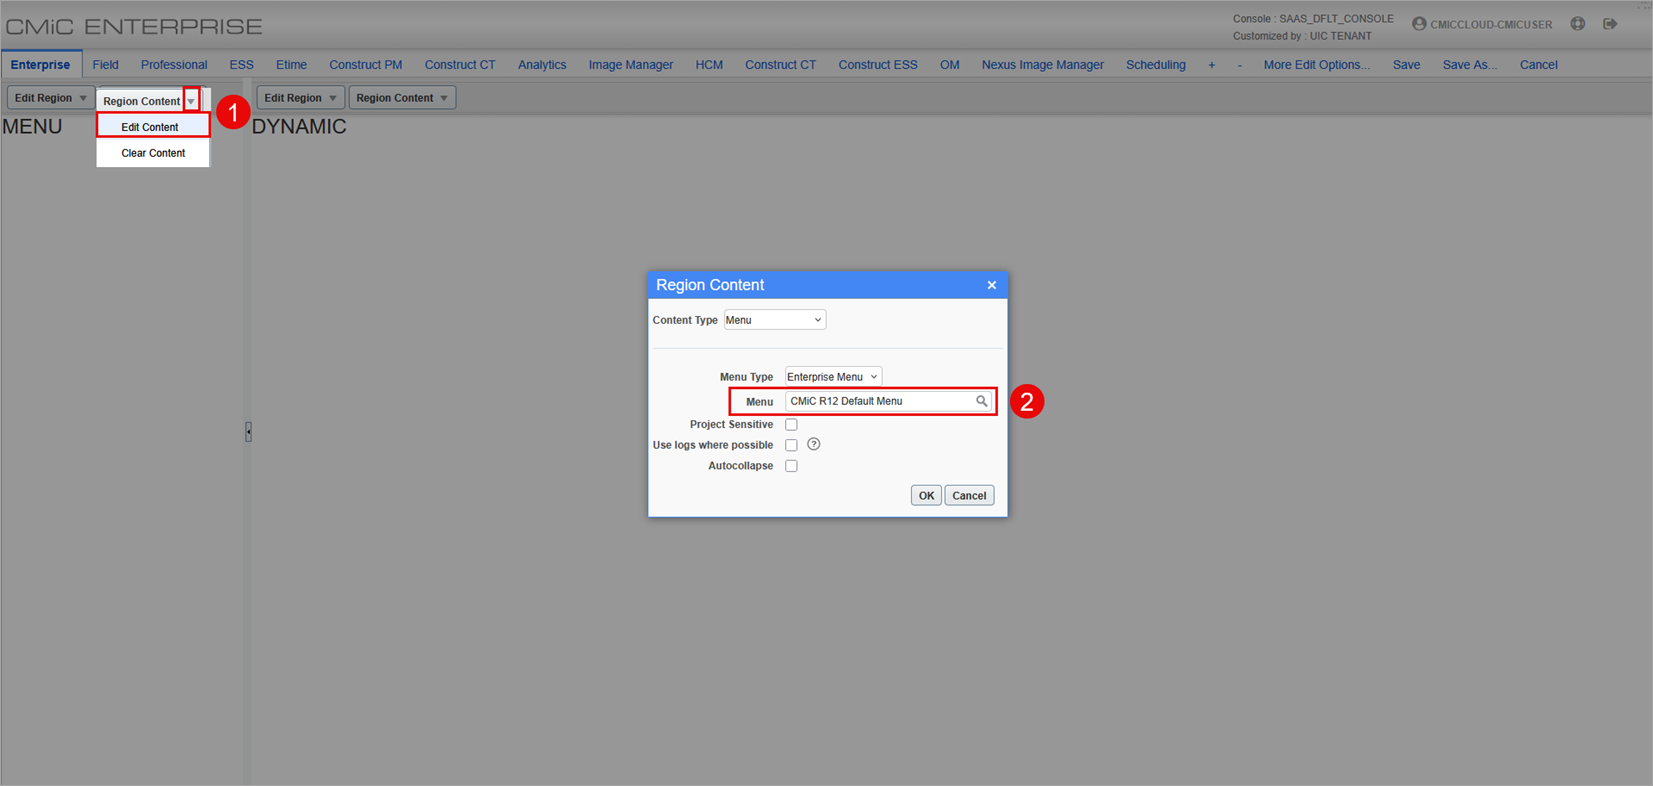Open the Analytics tab
This screenshot has height=786, width=1653.
pos(542,65)
